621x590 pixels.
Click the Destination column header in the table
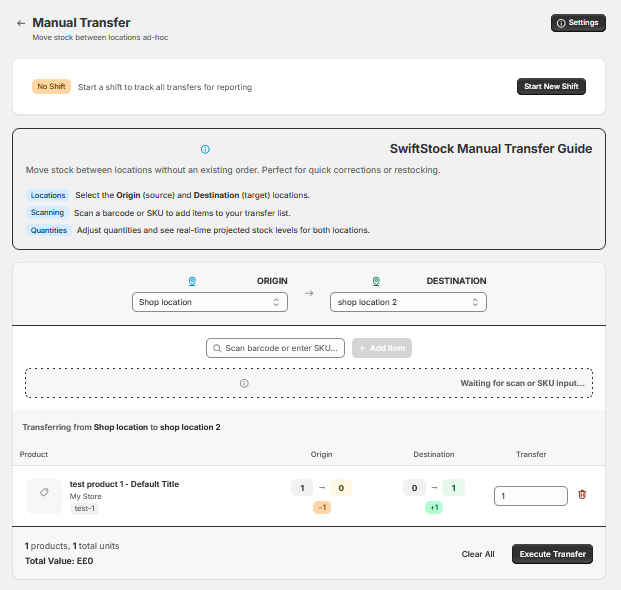click(x=434, y=454)
